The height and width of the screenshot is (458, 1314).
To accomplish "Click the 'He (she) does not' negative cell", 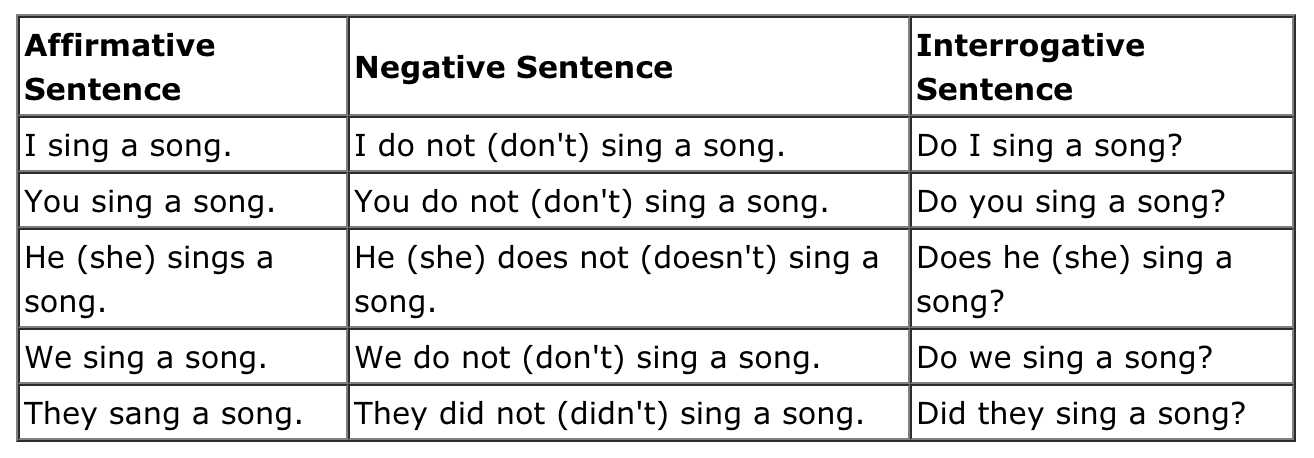I will (617, 279).
